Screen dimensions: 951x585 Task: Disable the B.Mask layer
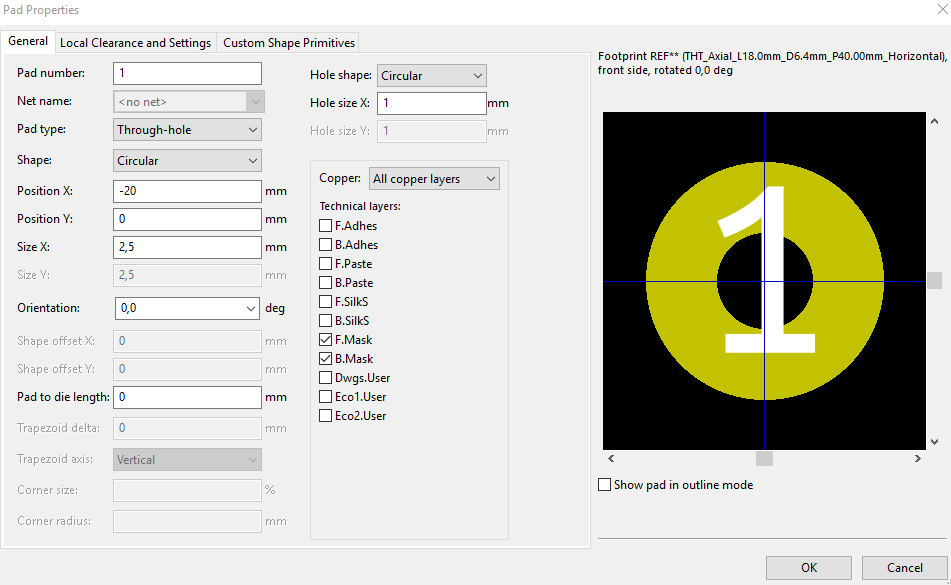325,358
